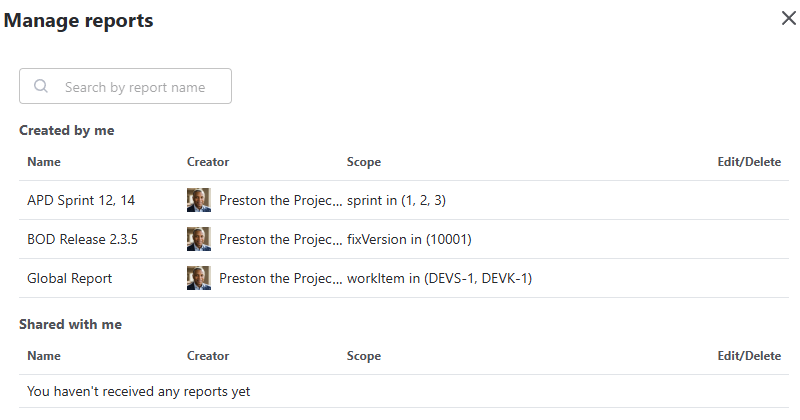800x420 pixels.
Task: Select the "workItem in (DEVS-1, DEVK-1)" scope
Action: point(439,278)
